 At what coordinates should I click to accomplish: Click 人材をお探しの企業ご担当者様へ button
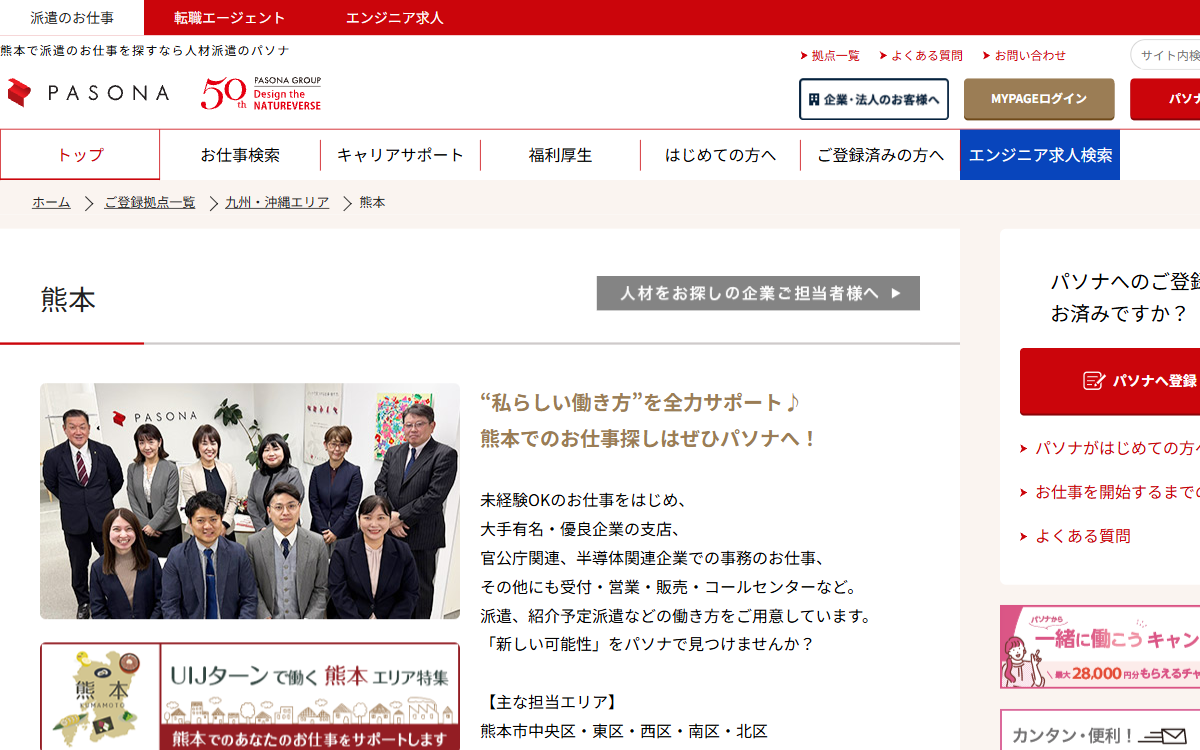[758, 293]
